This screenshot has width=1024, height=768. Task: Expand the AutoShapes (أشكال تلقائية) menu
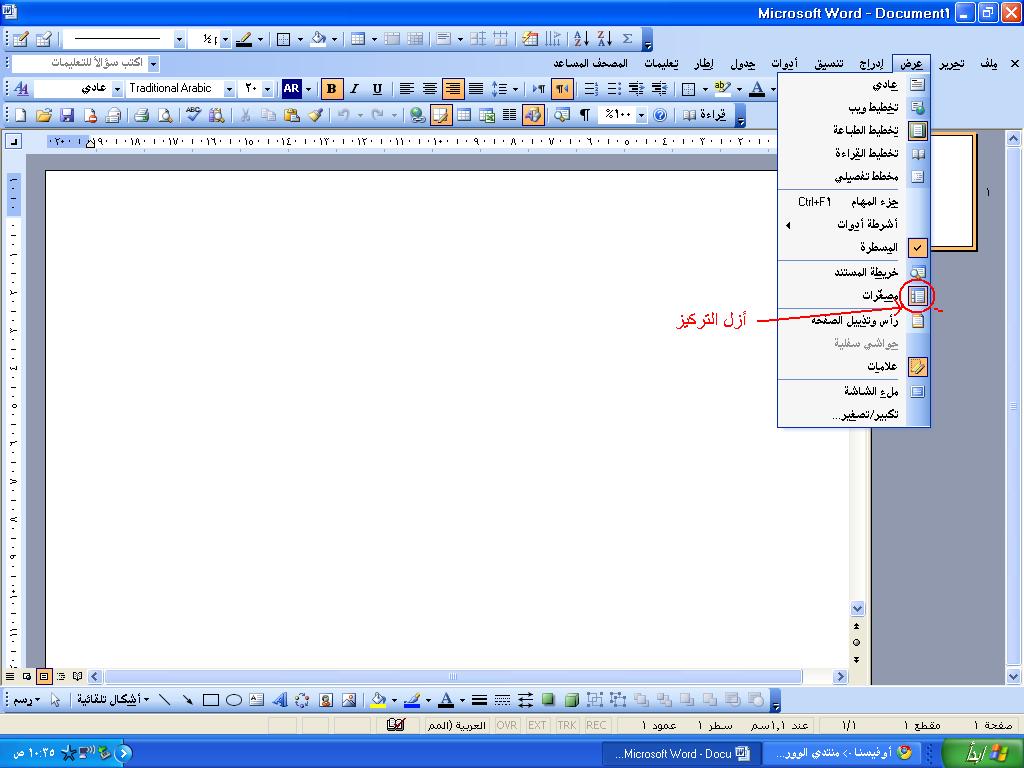113,700
